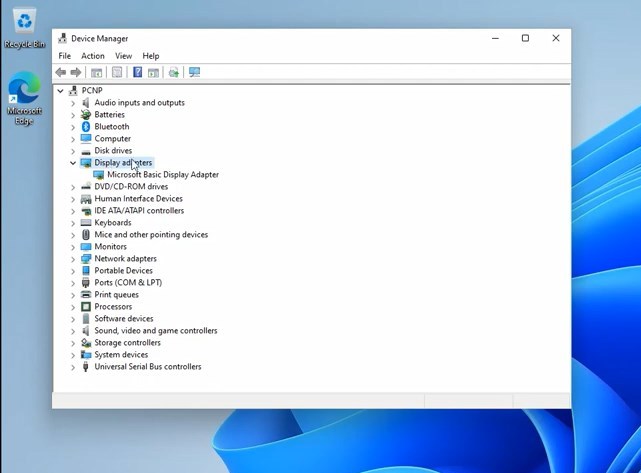Open the Help menu
The height and width of the screenshot is (473, 641).
(151, 56)
